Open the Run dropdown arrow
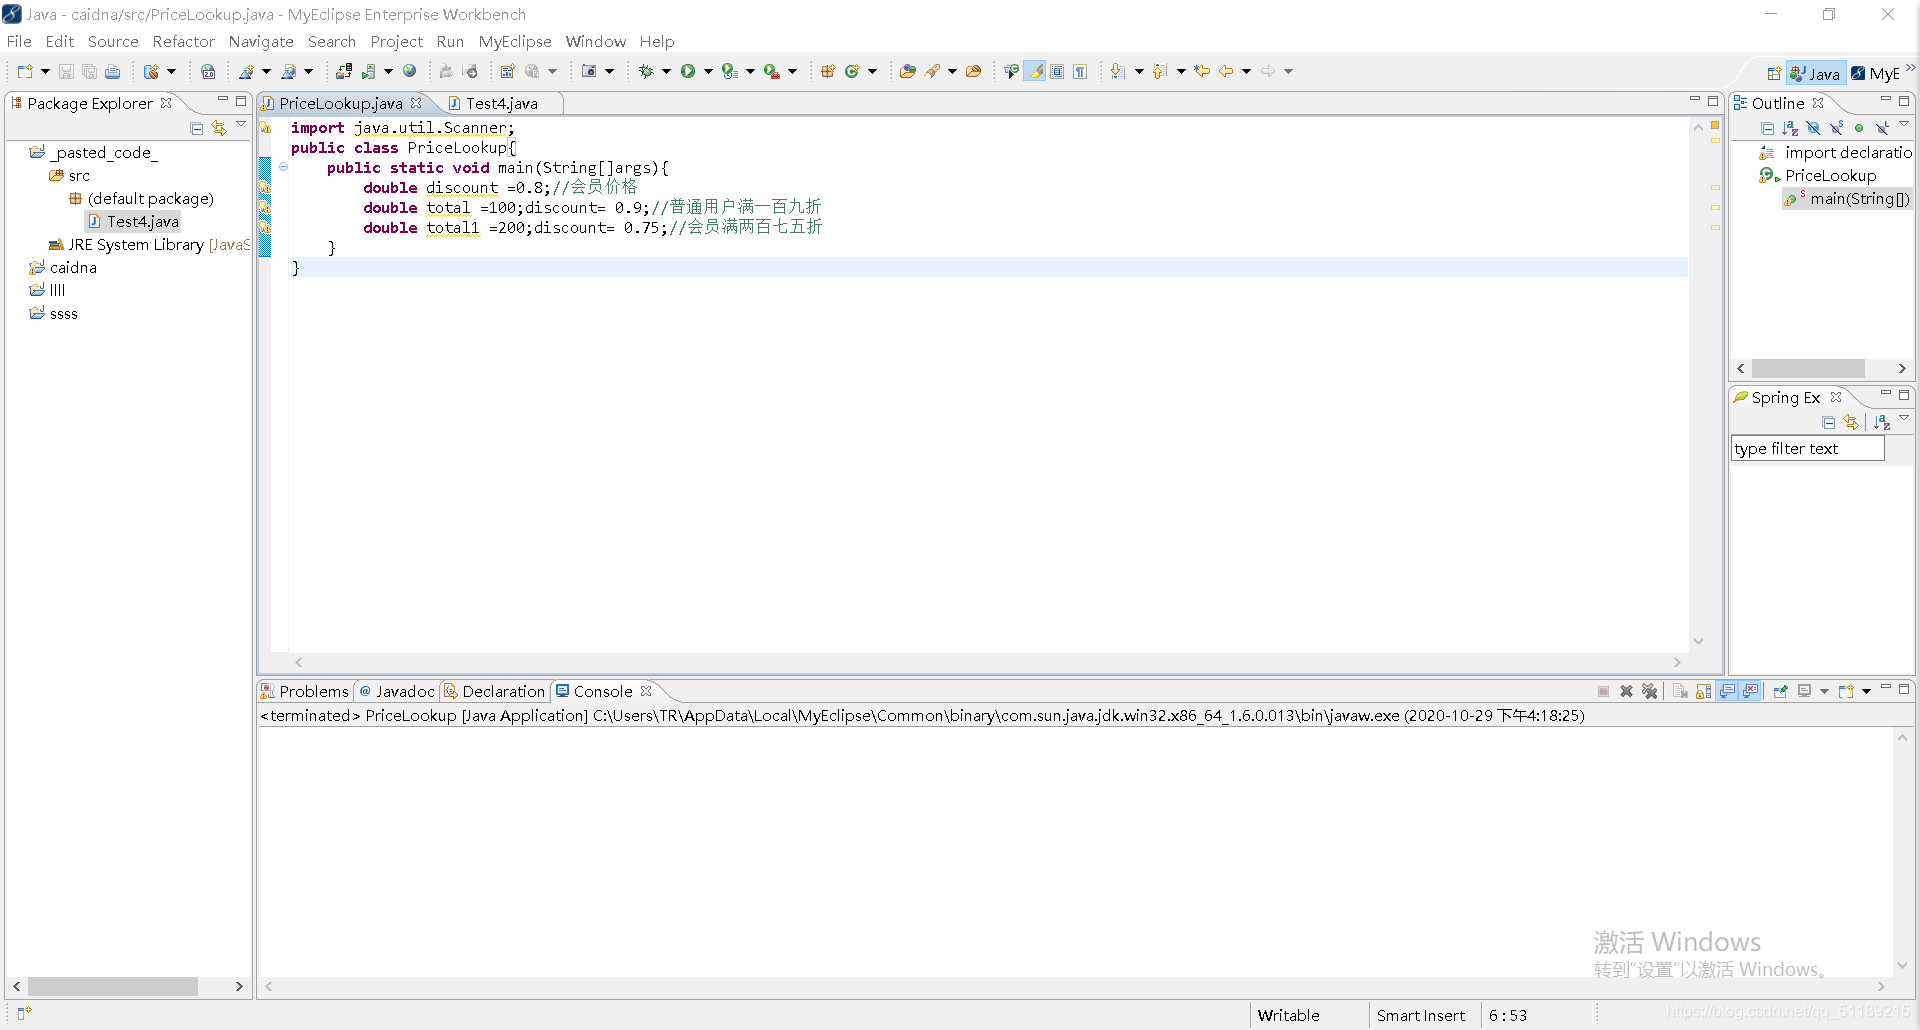1920x1030 pixels. pyautogui.click(x=708, y=71)
